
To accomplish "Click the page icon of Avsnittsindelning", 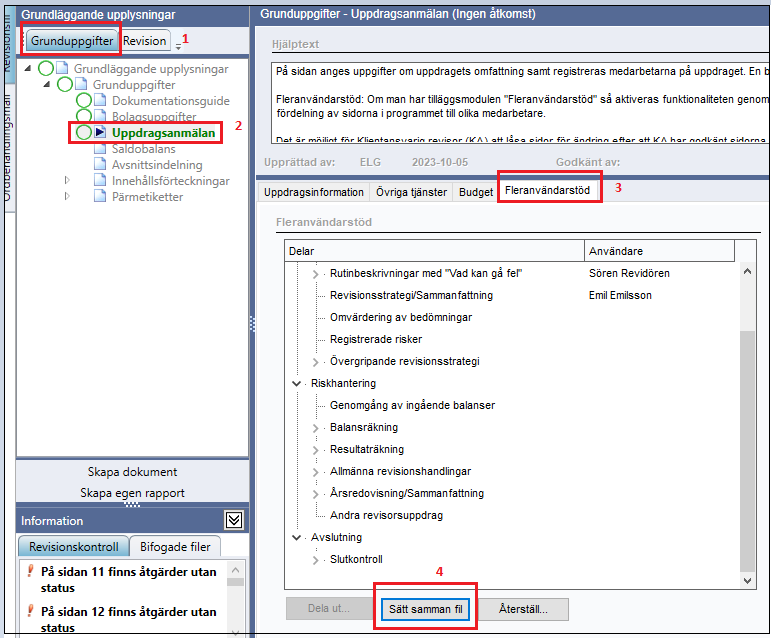I will click(x=100, y=164).
